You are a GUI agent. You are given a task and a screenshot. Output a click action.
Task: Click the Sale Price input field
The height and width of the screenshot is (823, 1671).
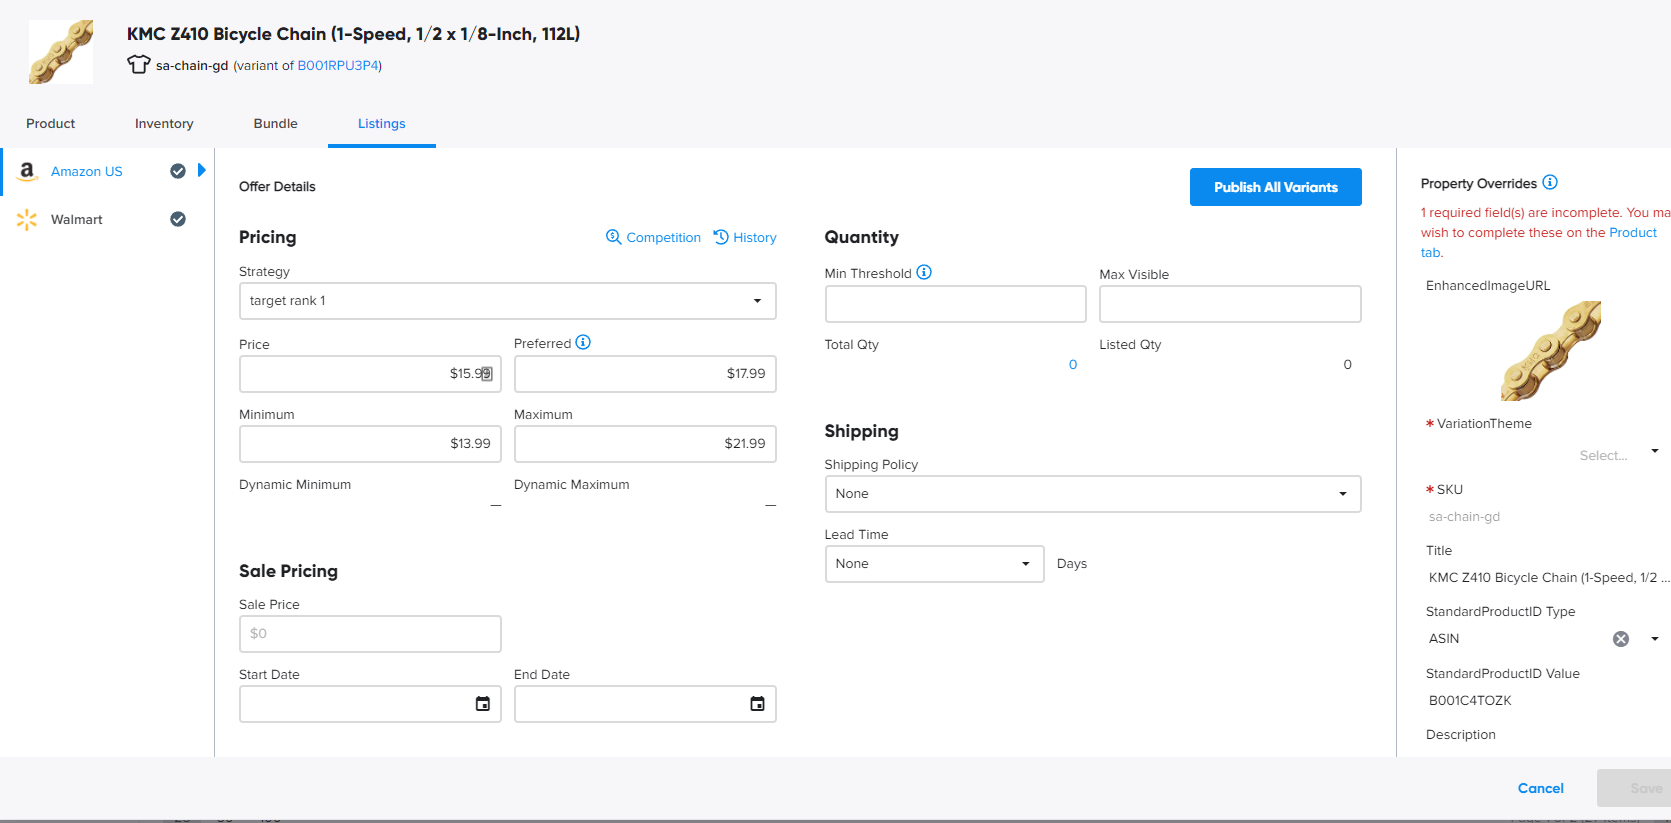coord(370,634)
